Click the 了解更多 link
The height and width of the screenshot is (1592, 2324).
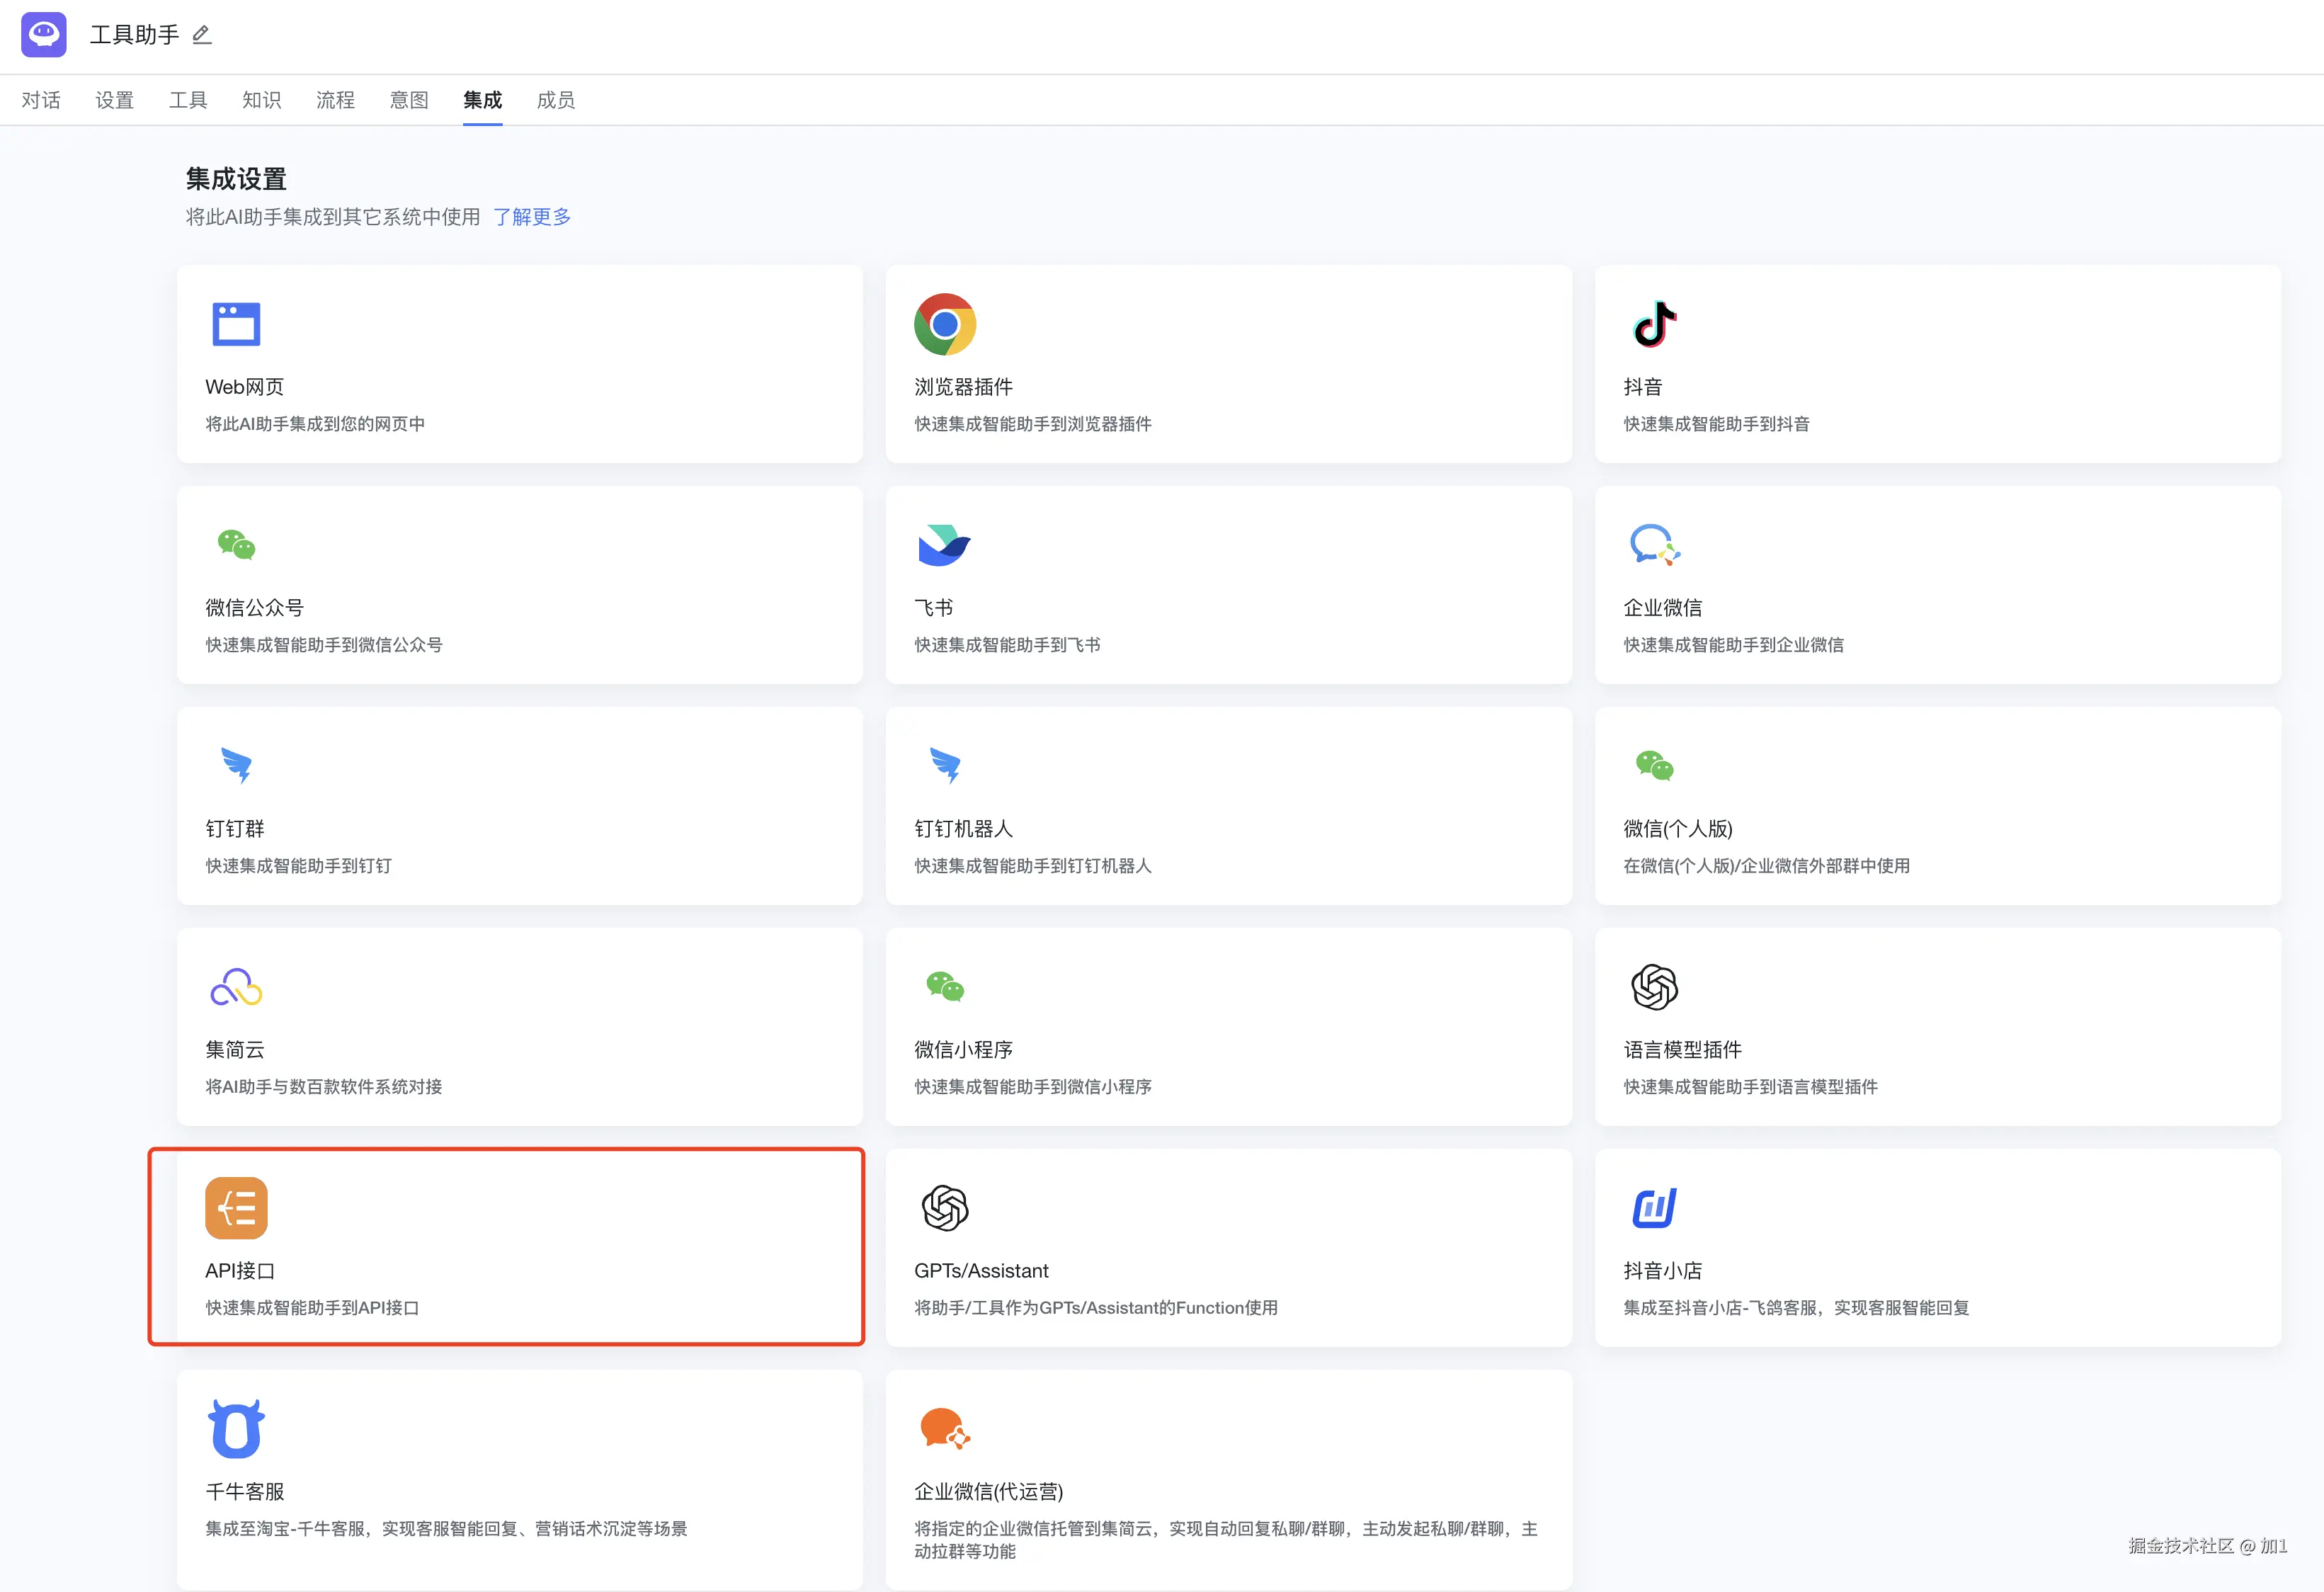531,217
